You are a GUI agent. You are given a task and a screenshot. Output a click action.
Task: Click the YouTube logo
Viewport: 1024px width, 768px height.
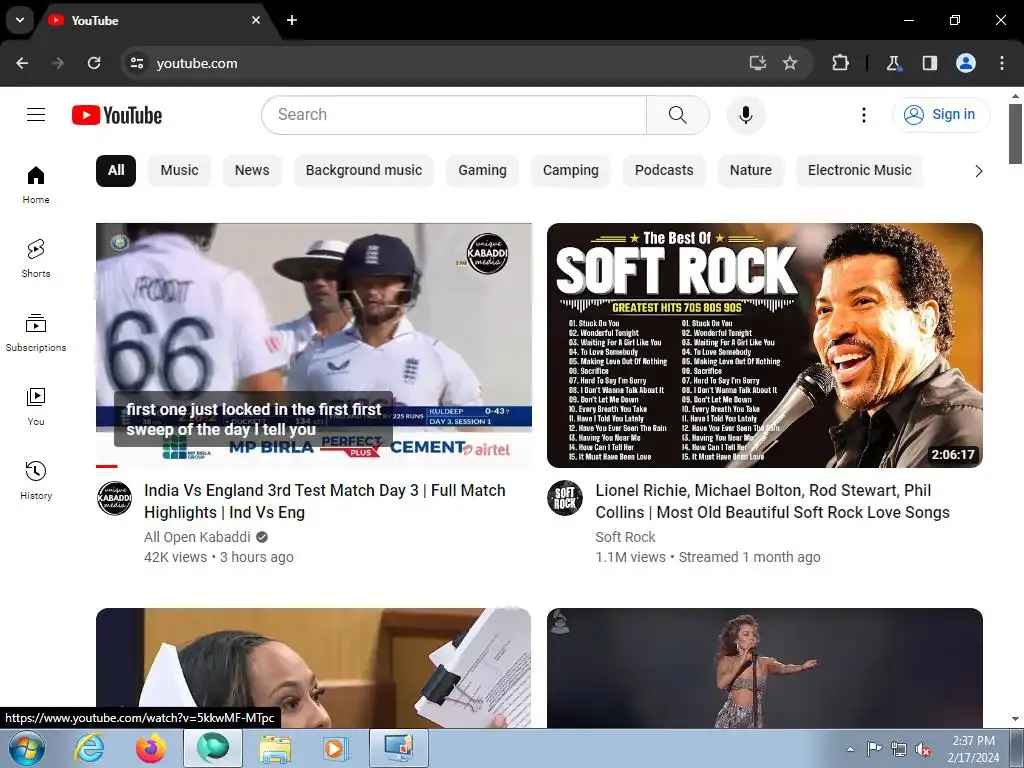(117, 115)
